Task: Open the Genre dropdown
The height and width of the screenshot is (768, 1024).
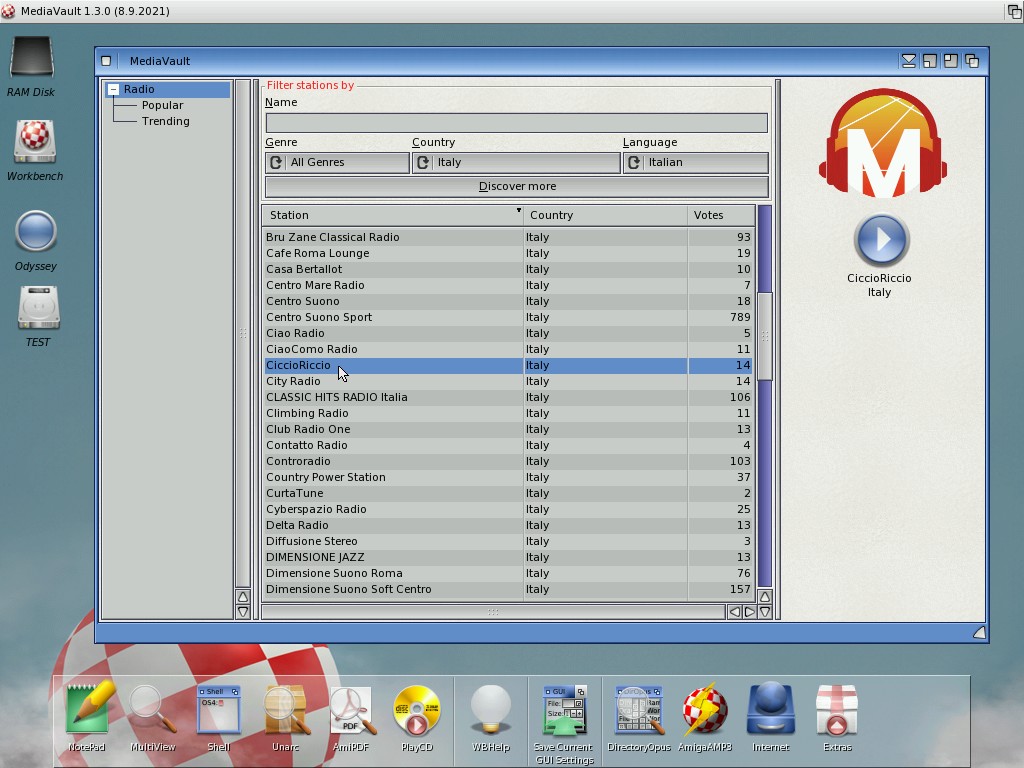Action: [337, 162]
